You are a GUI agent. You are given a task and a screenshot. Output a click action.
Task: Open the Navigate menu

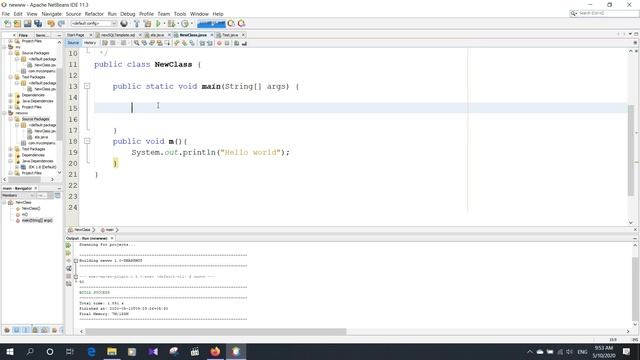pyautogui.click(x=51, y=14)
